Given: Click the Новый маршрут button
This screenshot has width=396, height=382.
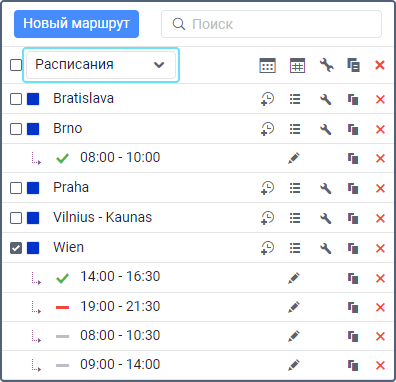Looking at the screenshot, I should tap(76, 24).
